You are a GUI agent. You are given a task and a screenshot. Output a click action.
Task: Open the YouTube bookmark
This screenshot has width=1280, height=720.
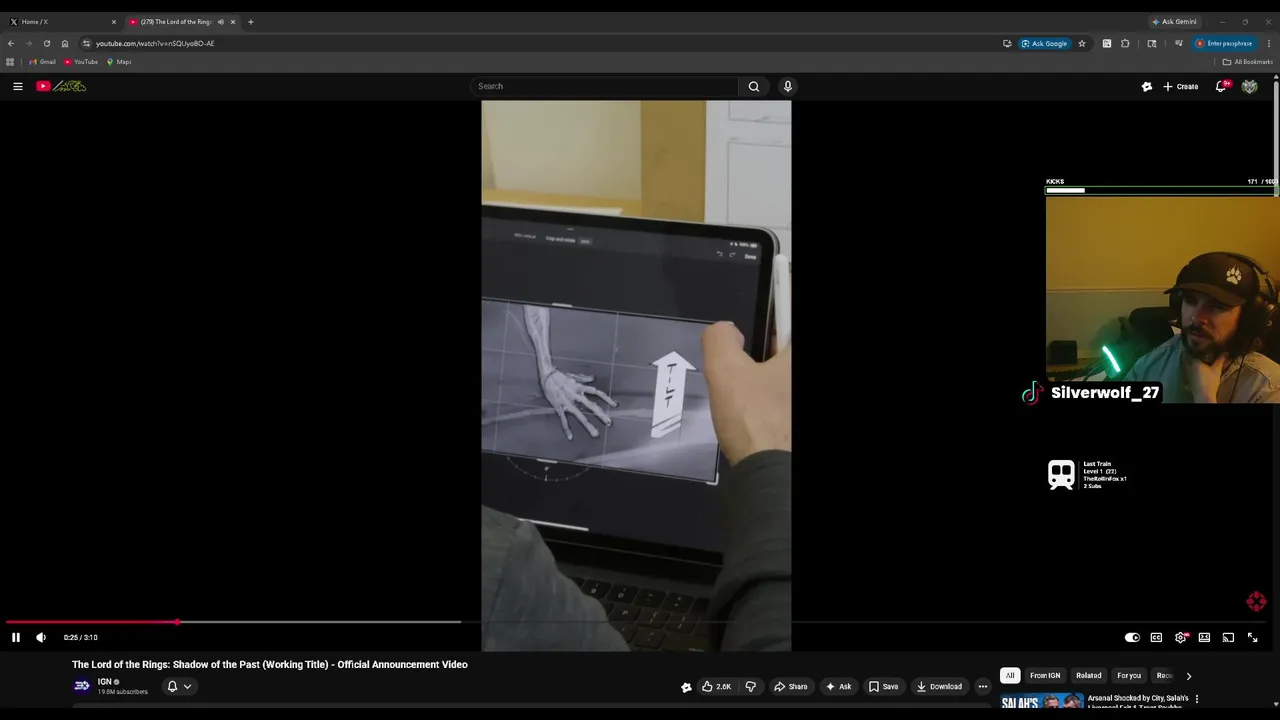coord(81,62)
